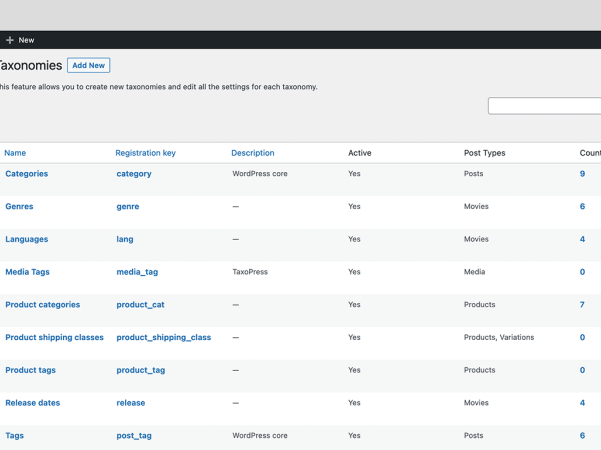Image resolution: width=601 pixels, height=450 pixels.
Task: Open the Languages taxonomy
Action: coord(26,240)
